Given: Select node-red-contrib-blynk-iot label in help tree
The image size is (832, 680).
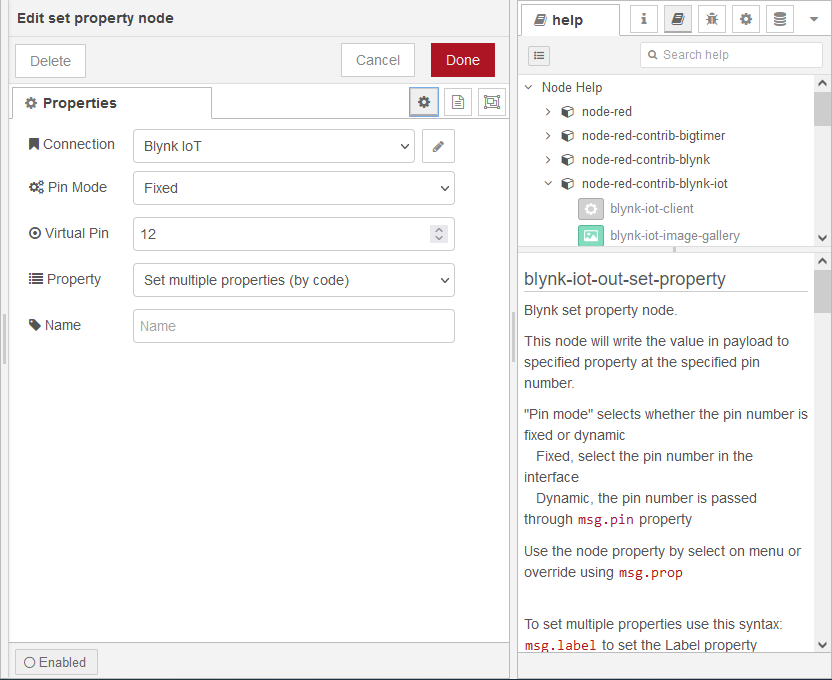Looking at the screenshot, I should point(655,184).
